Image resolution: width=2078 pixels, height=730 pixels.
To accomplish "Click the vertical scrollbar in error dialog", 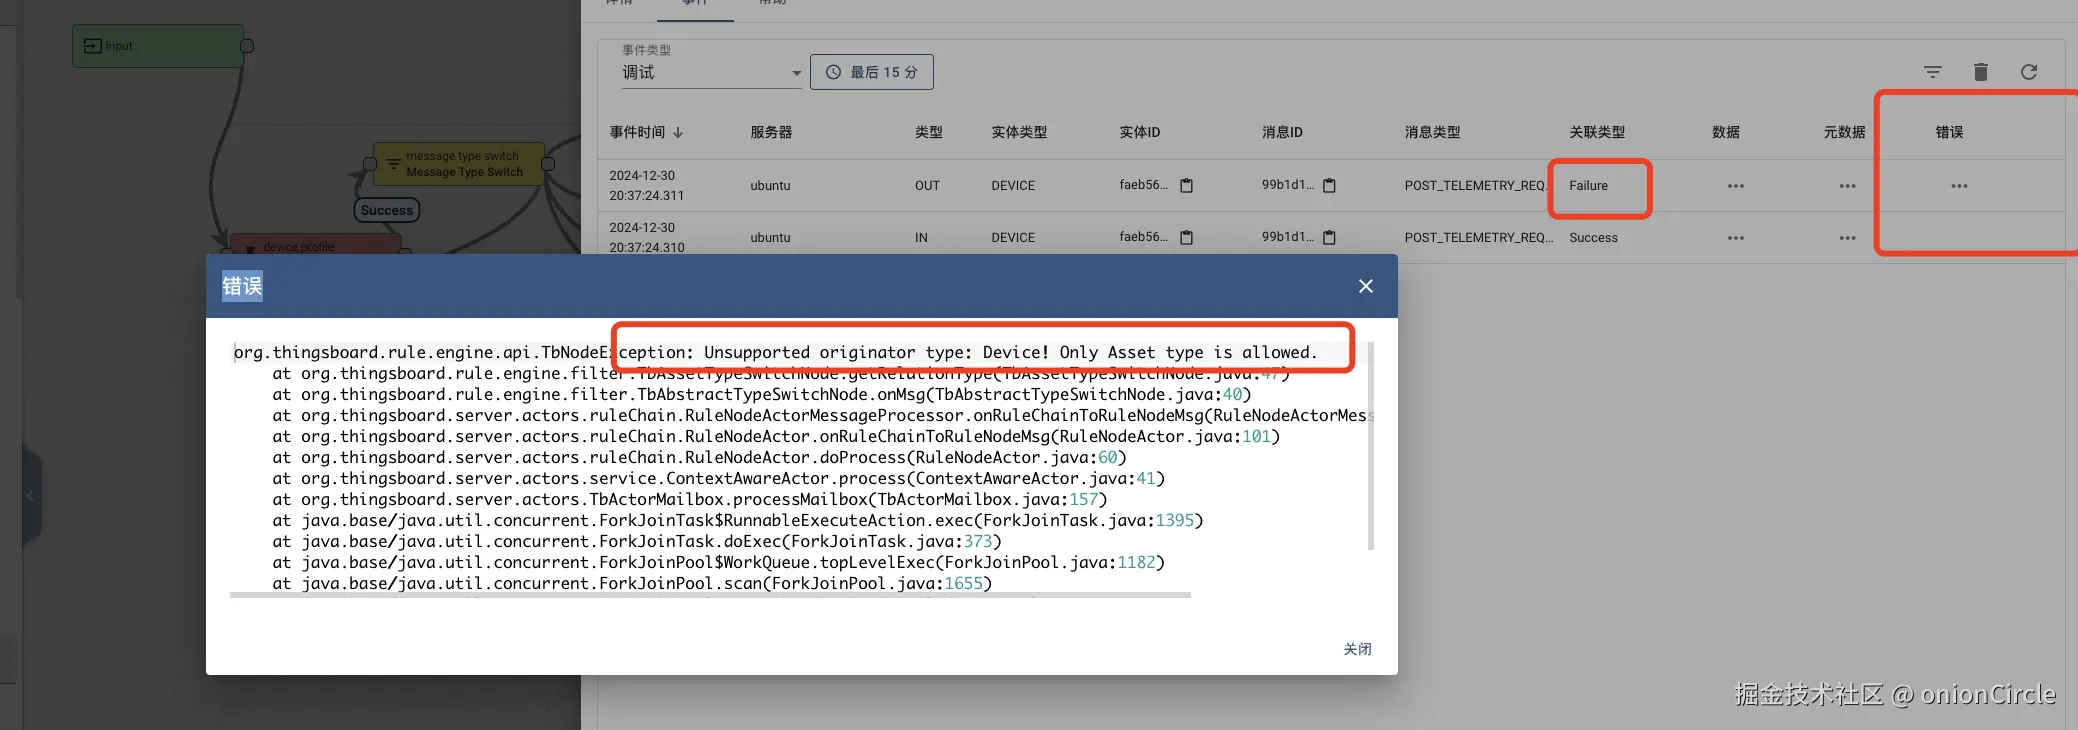I will (x=1371, y=446).
